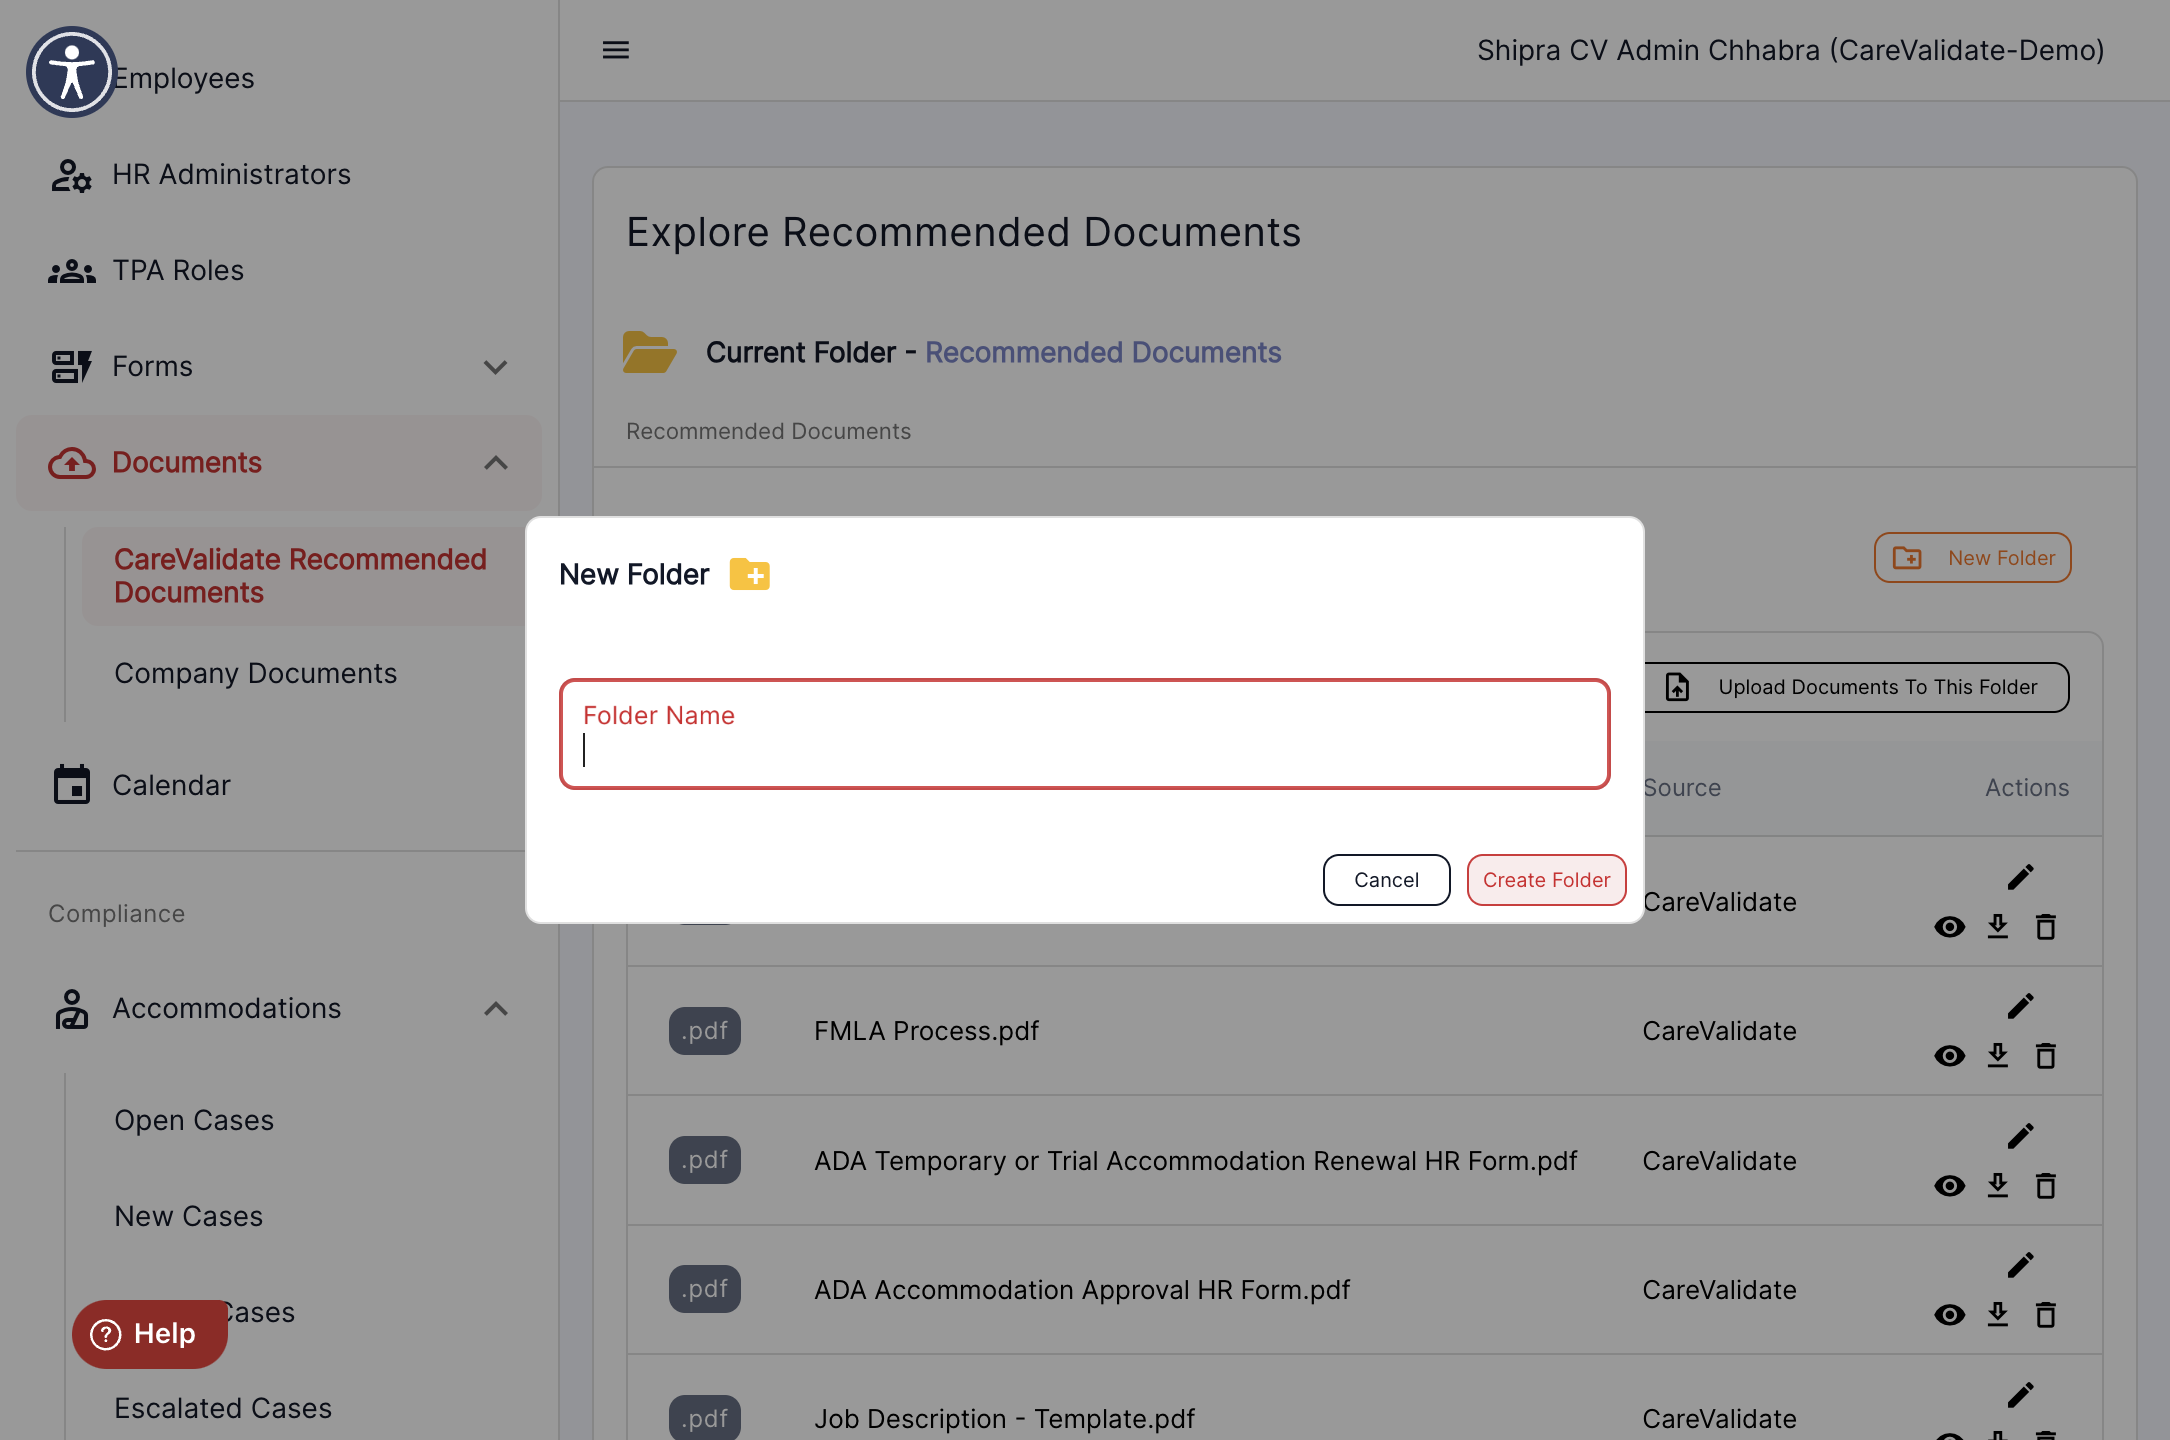Go to Company Documents
Screen dimensions: 2170x1440
pos(255,674)
